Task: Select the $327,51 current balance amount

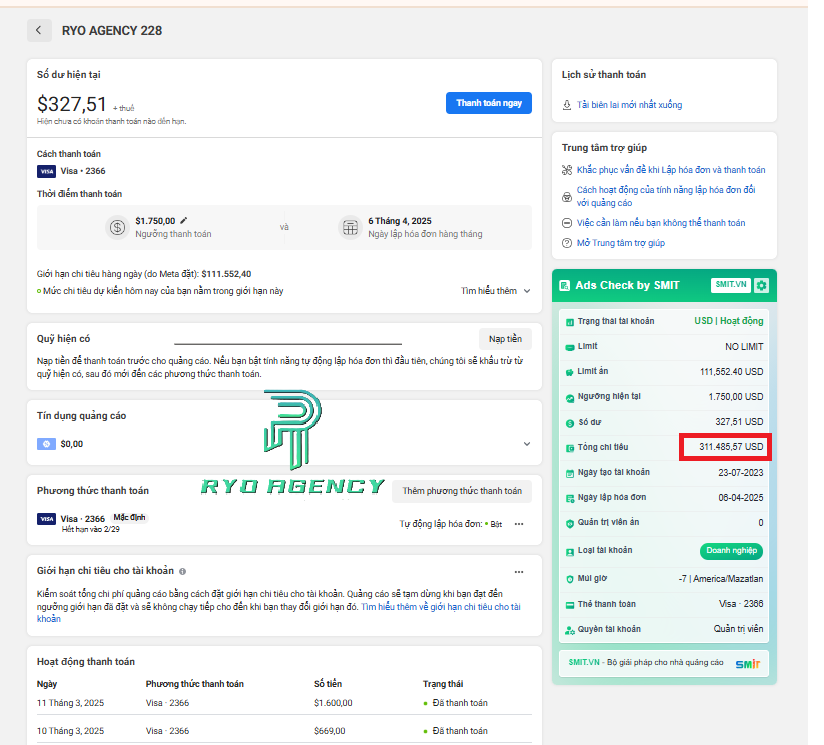Action: point(71,104)
